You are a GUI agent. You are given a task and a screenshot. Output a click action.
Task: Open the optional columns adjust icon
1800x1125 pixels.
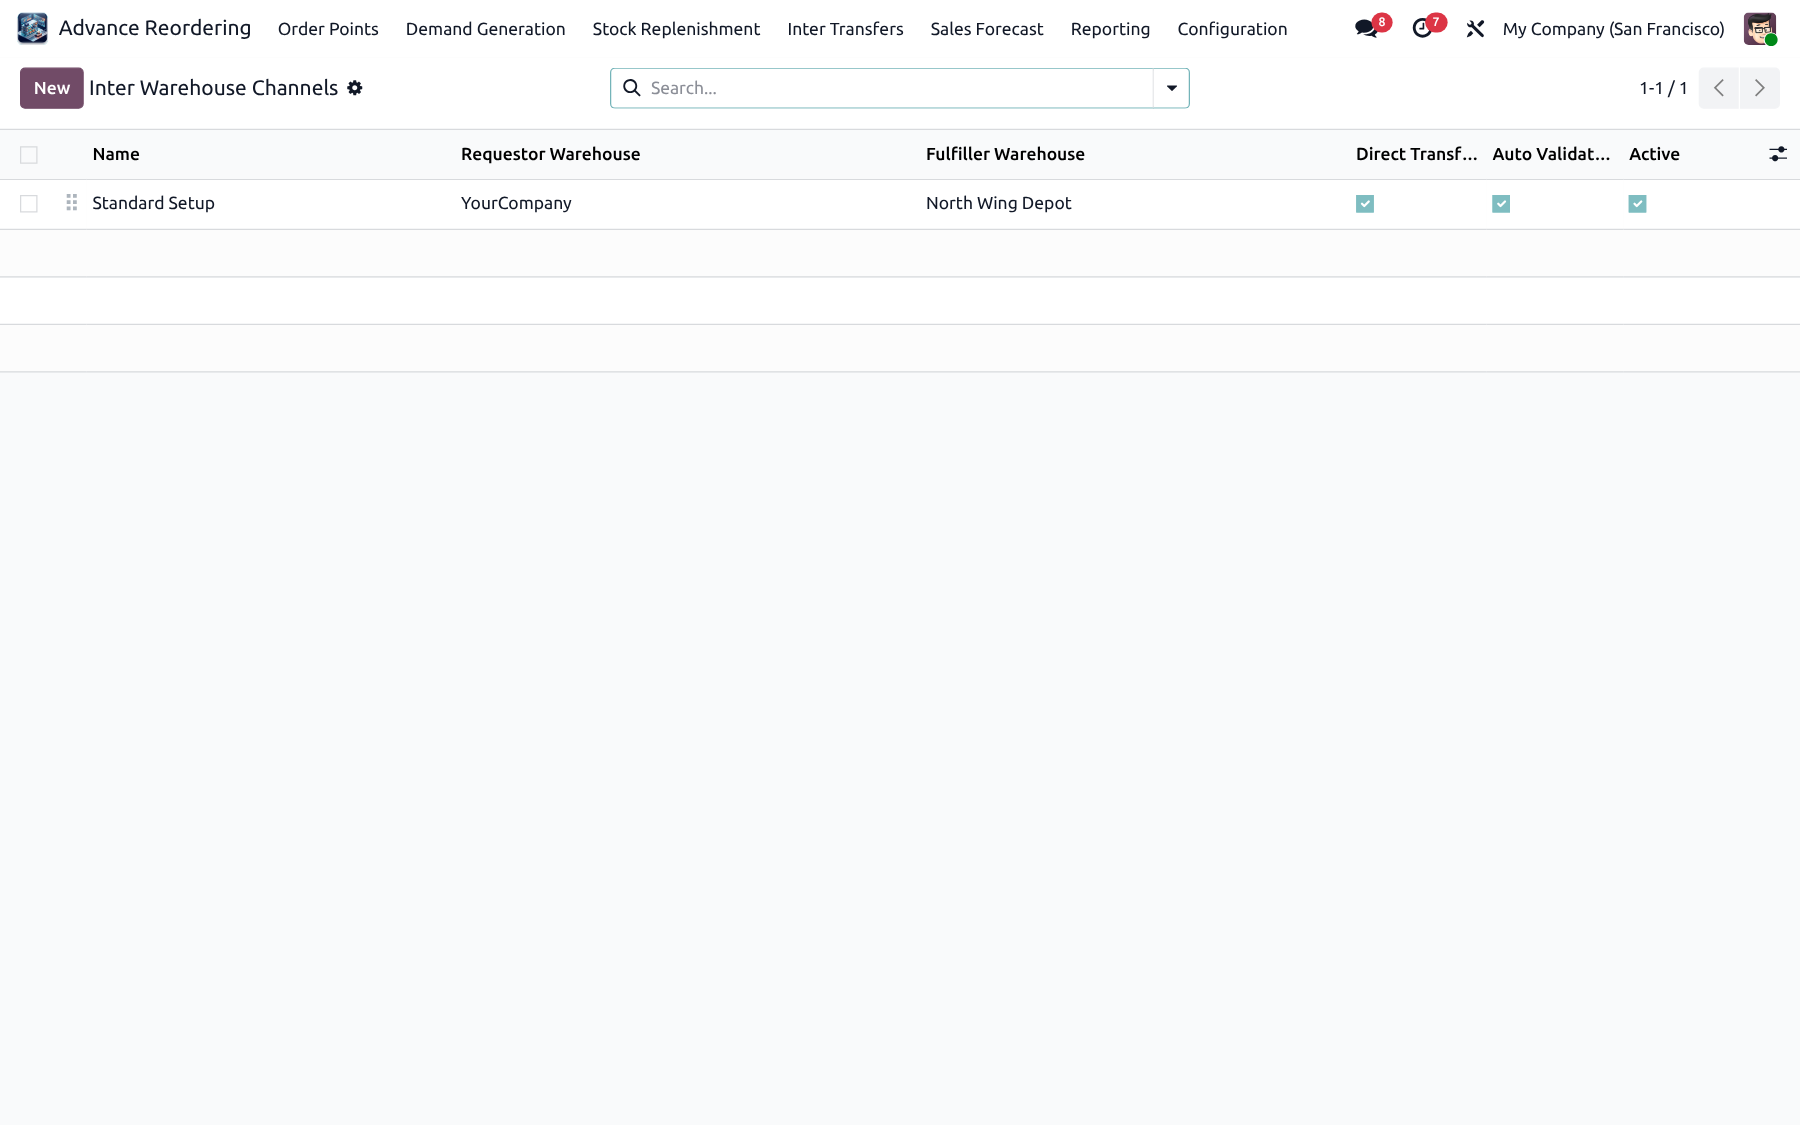(x=1778, y=154)
